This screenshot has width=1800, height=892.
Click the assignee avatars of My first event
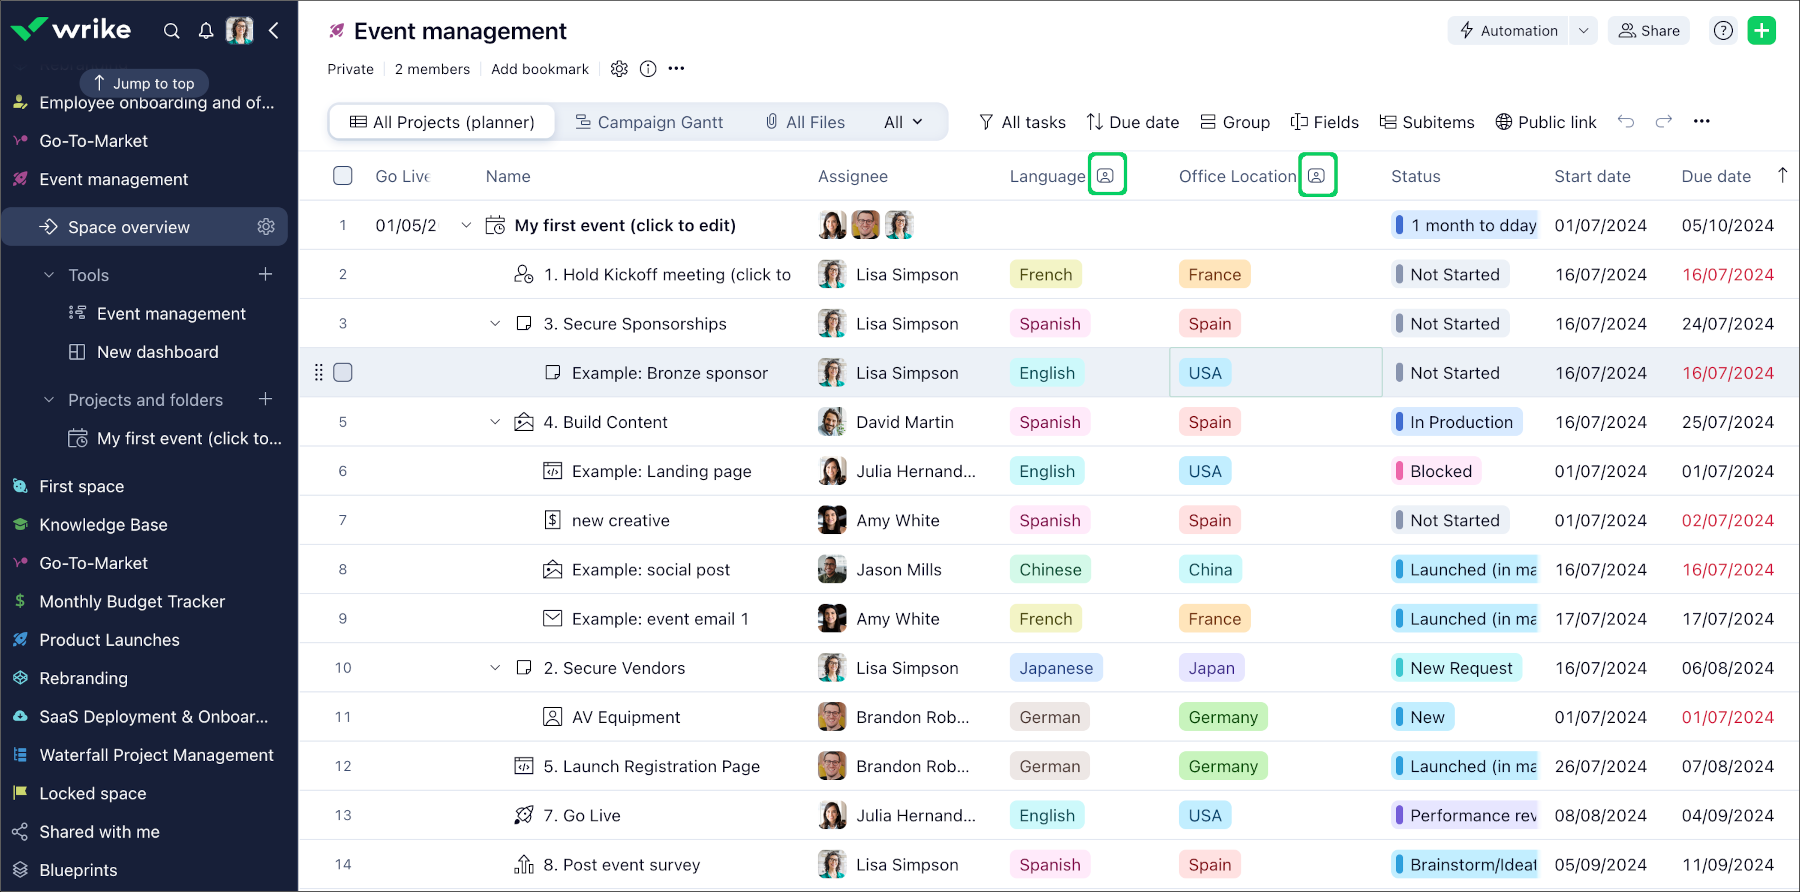[866, 226]
